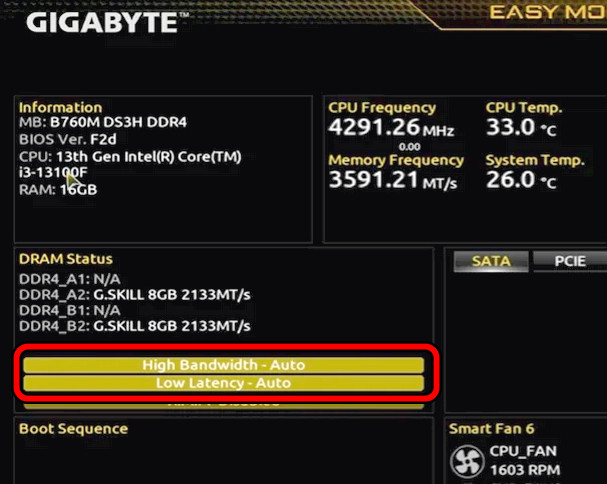
Task: Click the empty DDR4_A1 slot entry
Action: click(x=68, y=277)
